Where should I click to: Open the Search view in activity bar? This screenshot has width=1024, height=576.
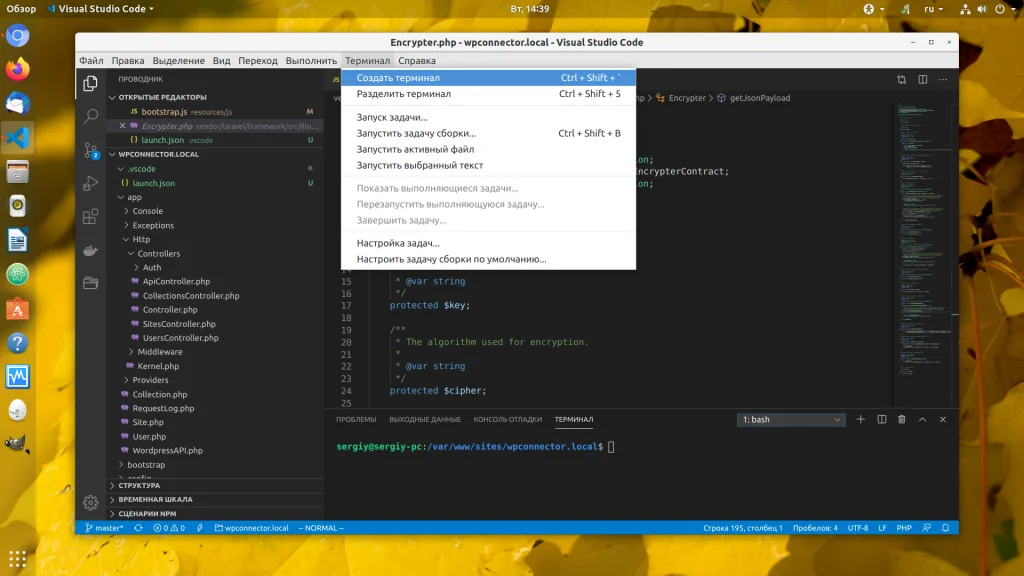coord(91,117)
